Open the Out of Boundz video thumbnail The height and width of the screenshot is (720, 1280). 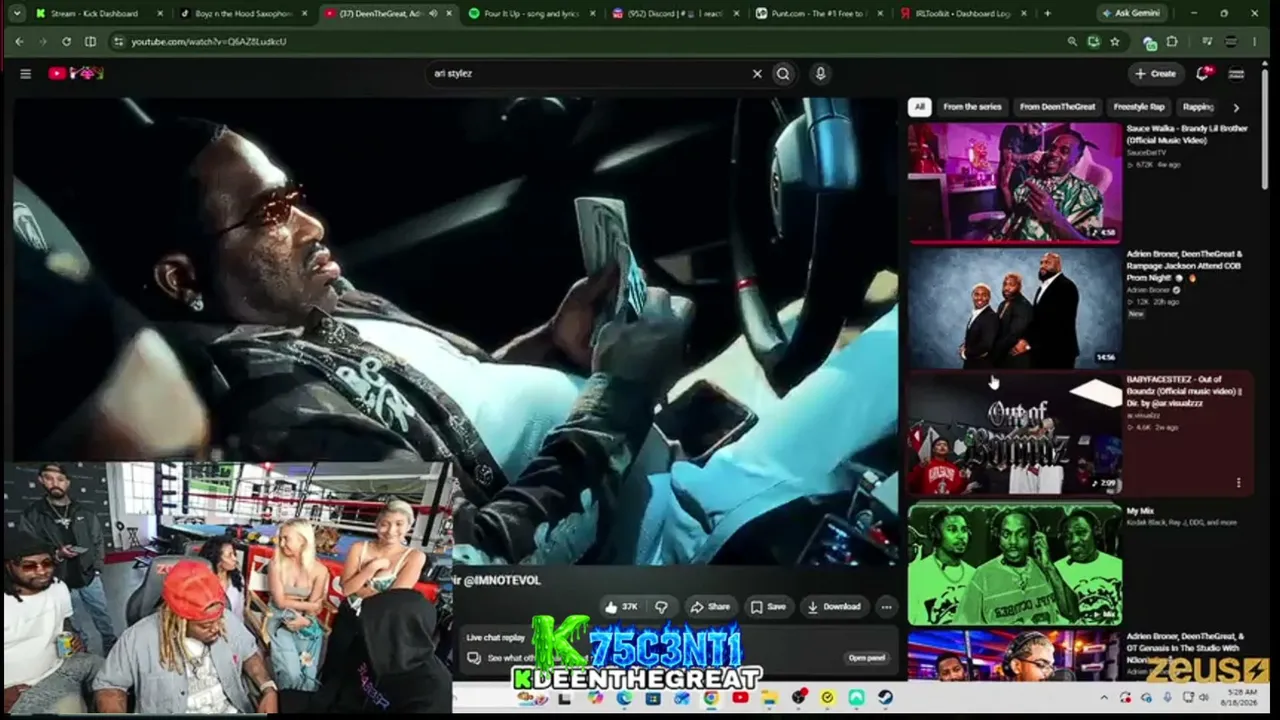[1015, 434]
